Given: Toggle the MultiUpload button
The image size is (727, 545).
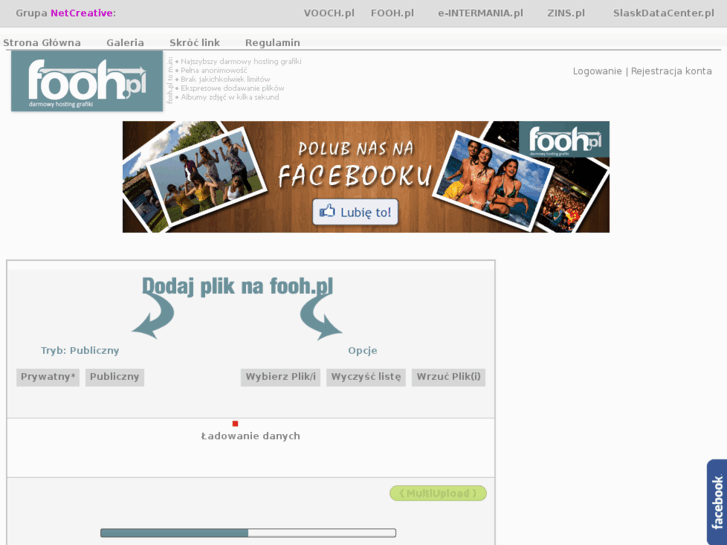Looking at the screenshot, I should click(x=438, y=493).
